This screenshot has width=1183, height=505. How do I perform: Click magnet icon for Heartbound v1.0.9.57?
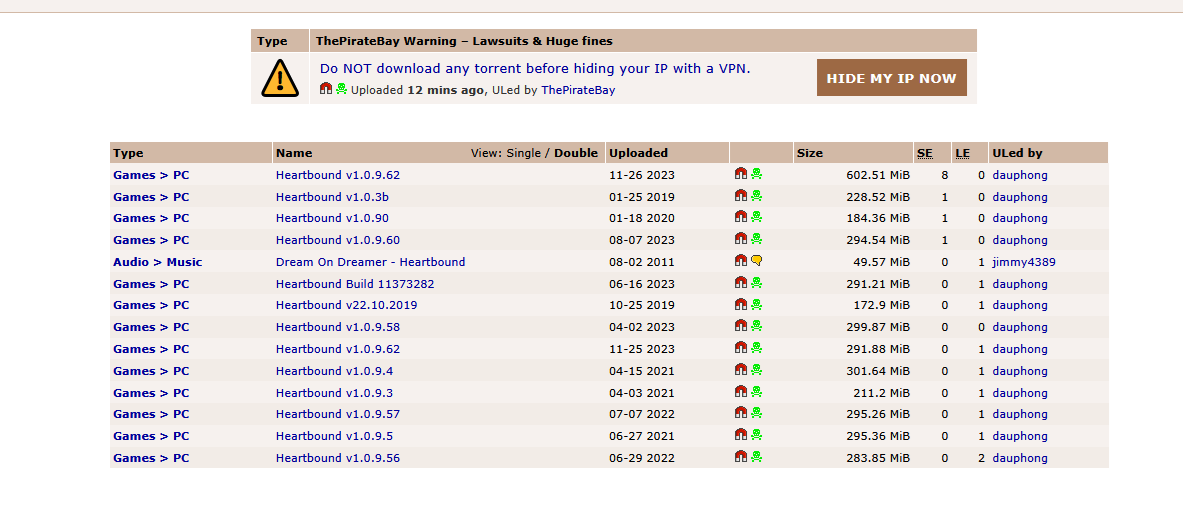click(741, 412)
